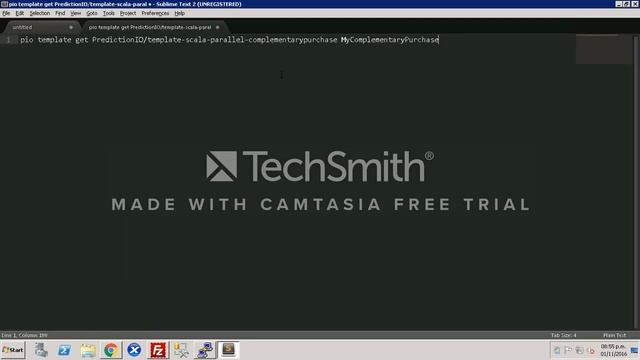Screen dimensions: 640x360
Task: Click the vertical scrollbar of the editor
Action: [636, 182]
